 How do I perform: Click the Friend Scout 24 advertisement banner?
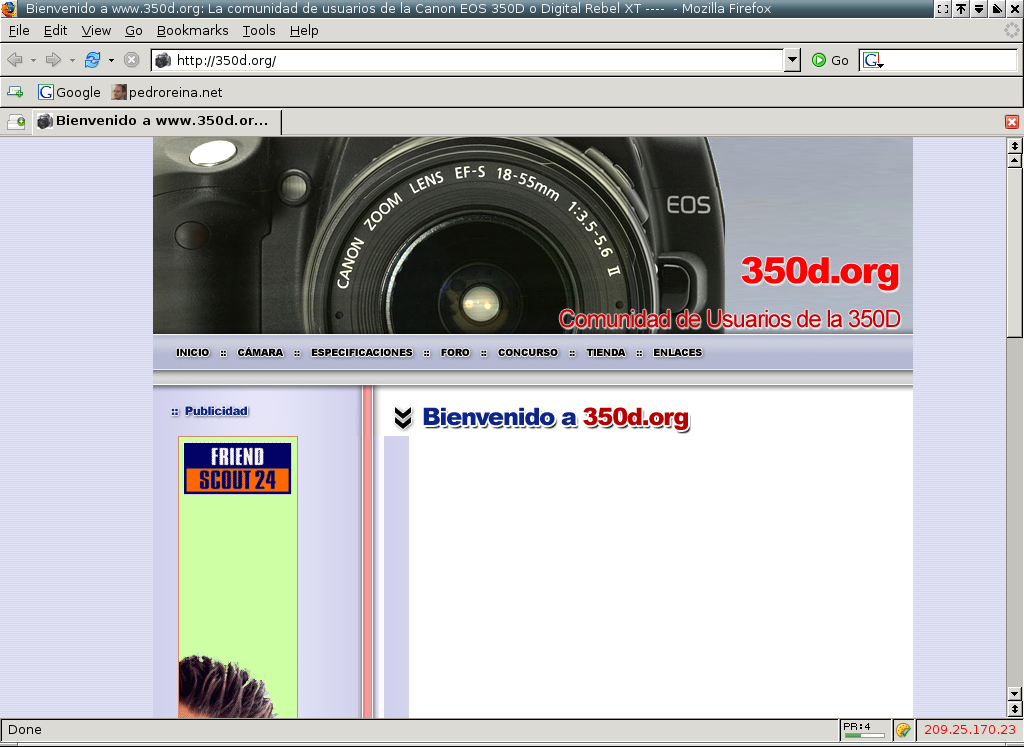click(238, 469)
